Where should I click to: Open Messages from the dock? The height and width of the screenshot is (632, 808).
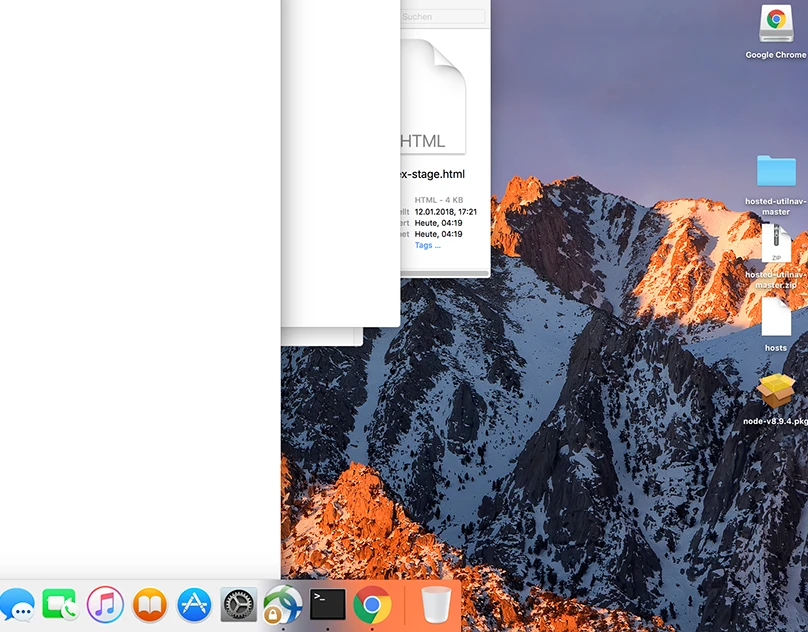17,605
